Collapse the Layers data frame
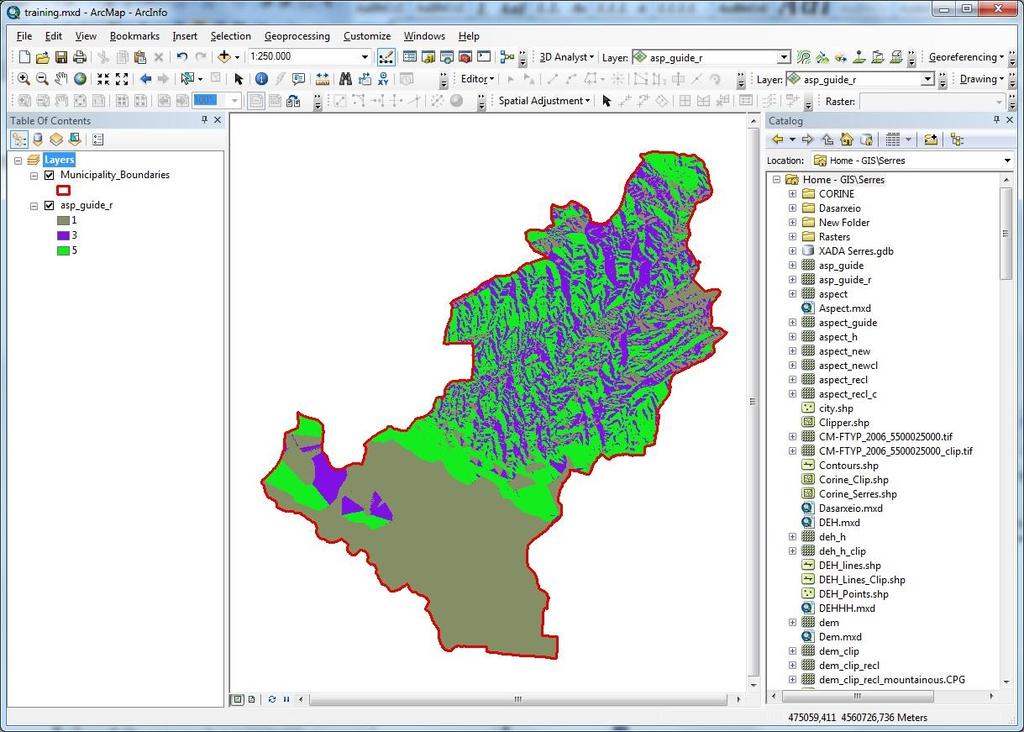This screenshot has width=1024, height=732. pyautogui.click(x=18, y=160)
